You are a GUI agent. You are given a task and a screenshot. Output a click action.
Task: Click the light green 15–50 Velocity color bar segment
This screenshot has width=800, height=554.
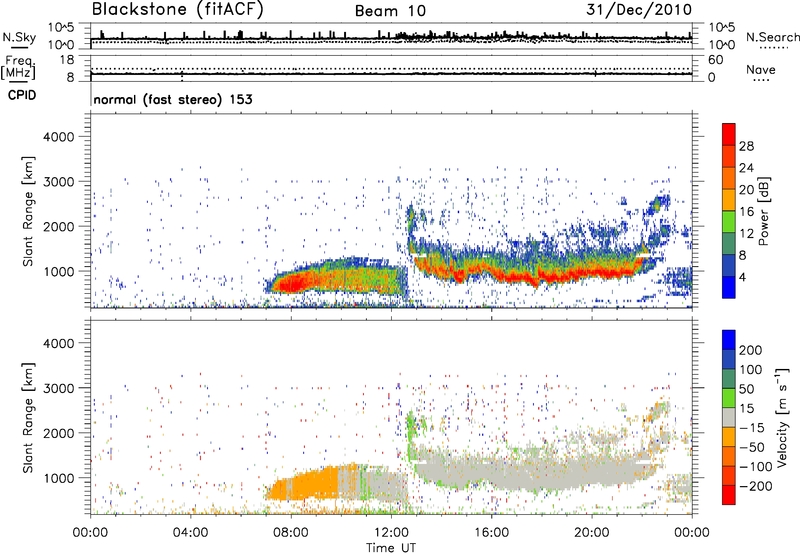(729, 398)
